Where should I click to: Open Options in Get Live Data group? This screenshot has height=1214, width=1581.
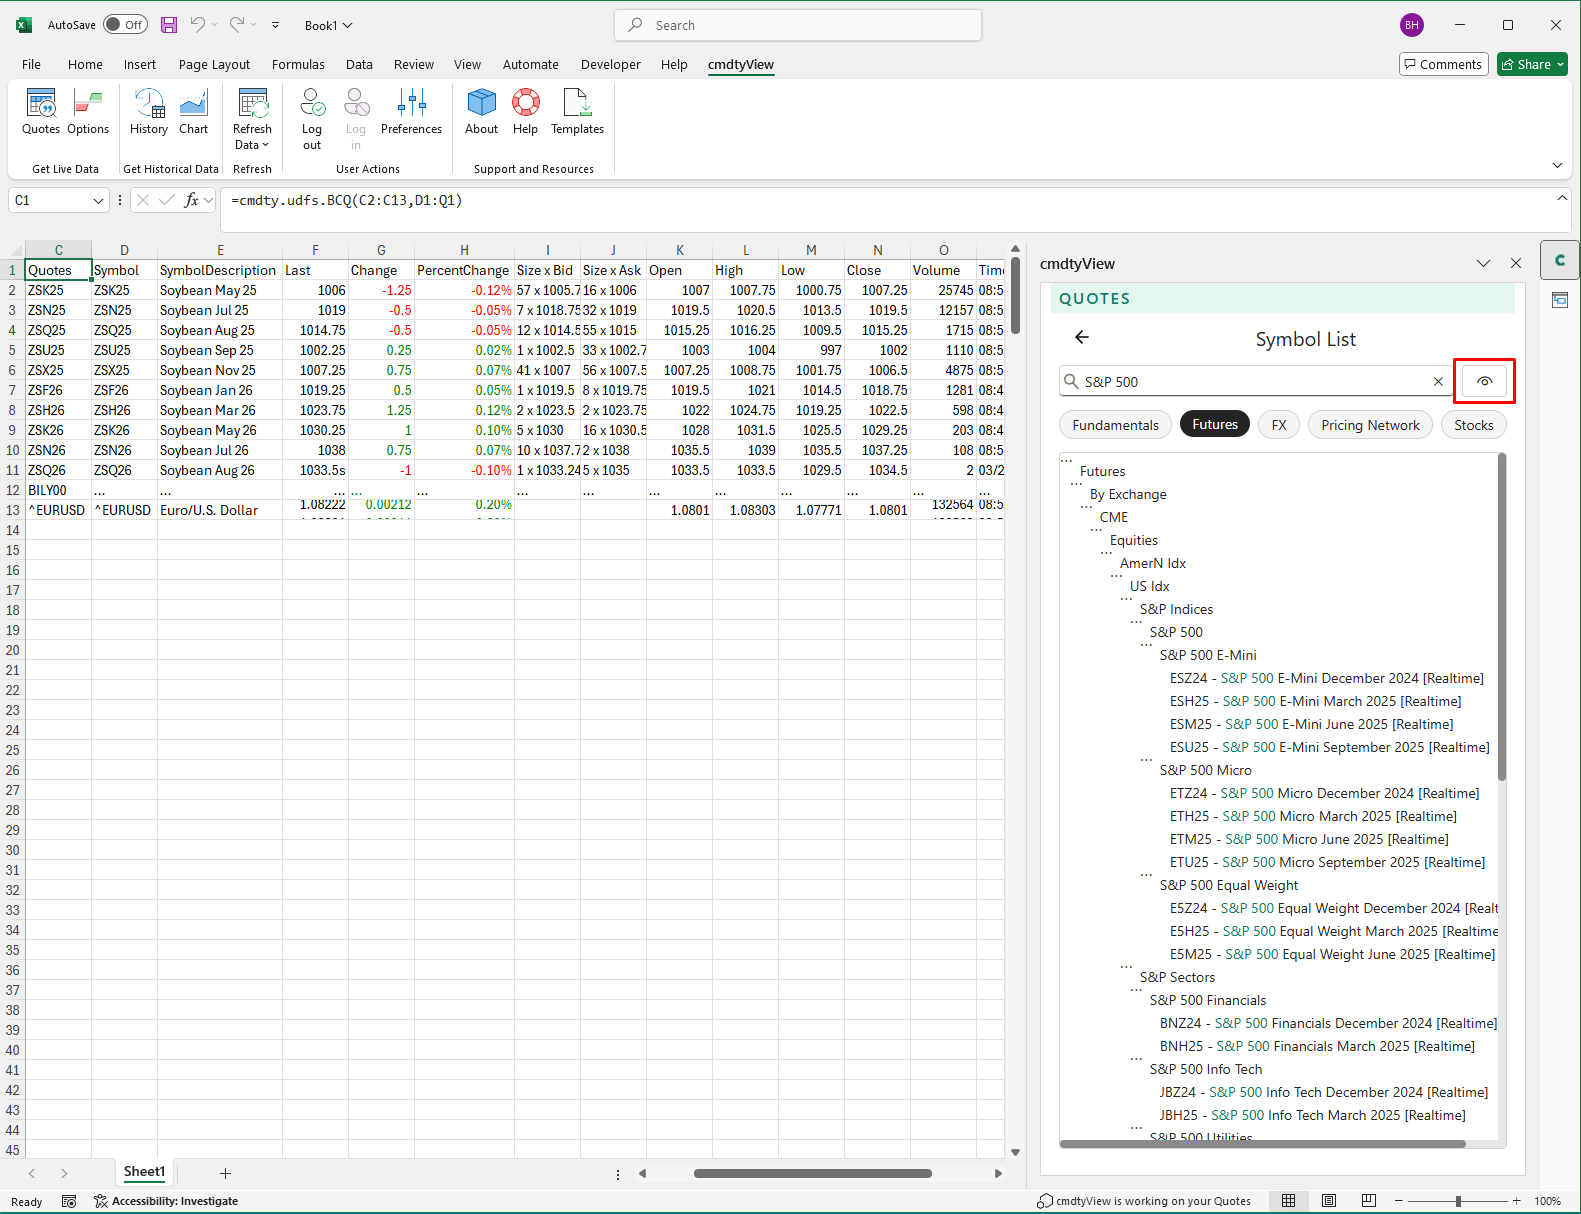click(88, 112)
